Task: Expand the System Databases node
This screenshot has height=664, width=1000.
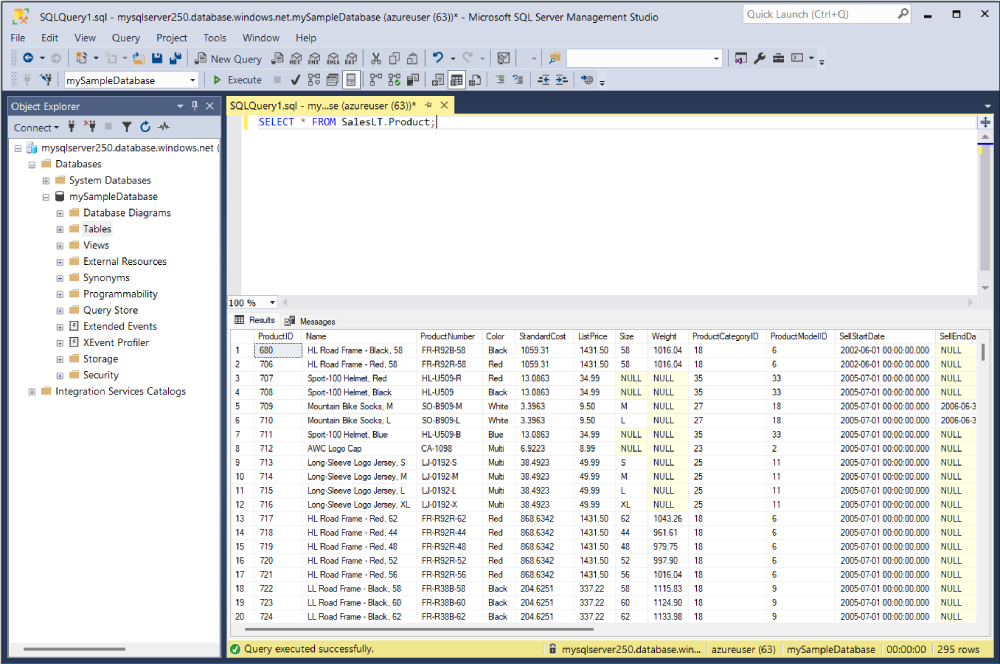Action: pyautogui.click(x=45, y=181)
